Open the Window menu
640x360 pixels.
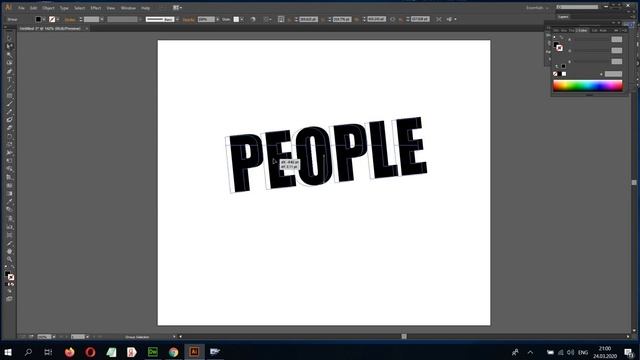click(128, 8)
